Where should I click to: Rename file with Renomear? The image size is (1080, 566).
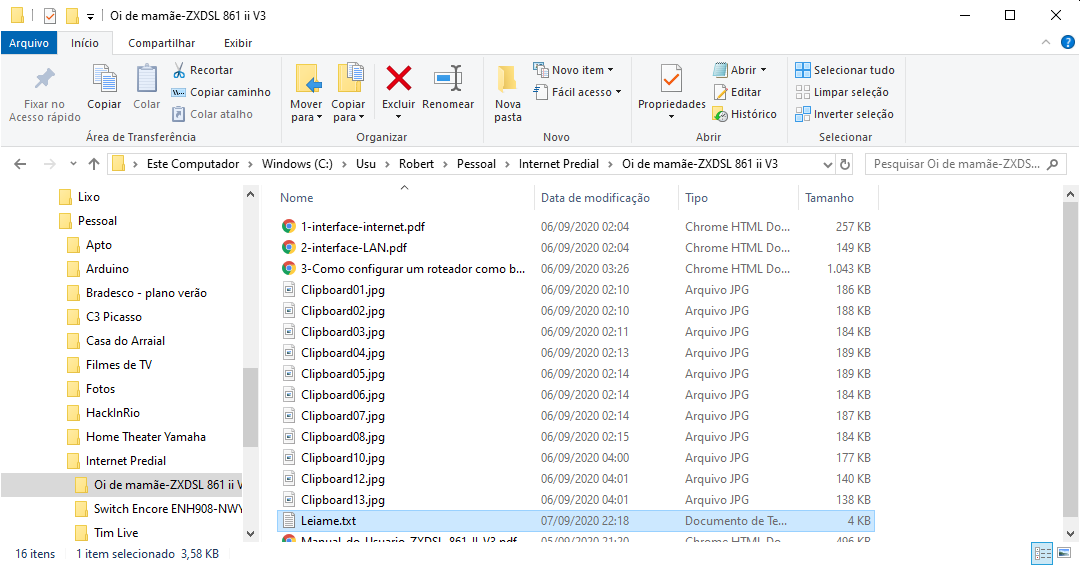[448, 87]
